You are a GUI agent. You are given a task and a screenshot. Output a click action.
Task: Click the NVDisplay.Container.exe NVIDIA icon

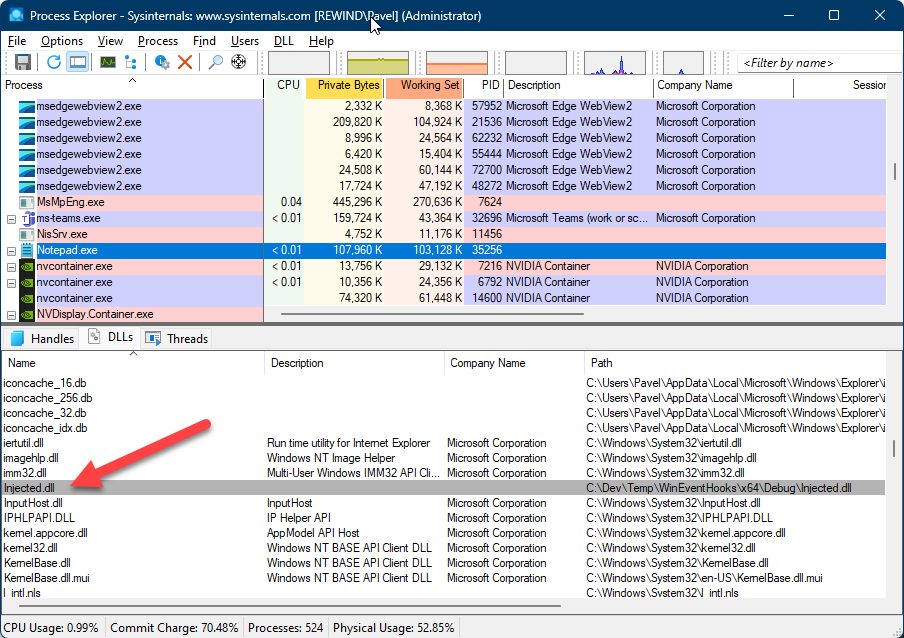click(x=27, y=315)
